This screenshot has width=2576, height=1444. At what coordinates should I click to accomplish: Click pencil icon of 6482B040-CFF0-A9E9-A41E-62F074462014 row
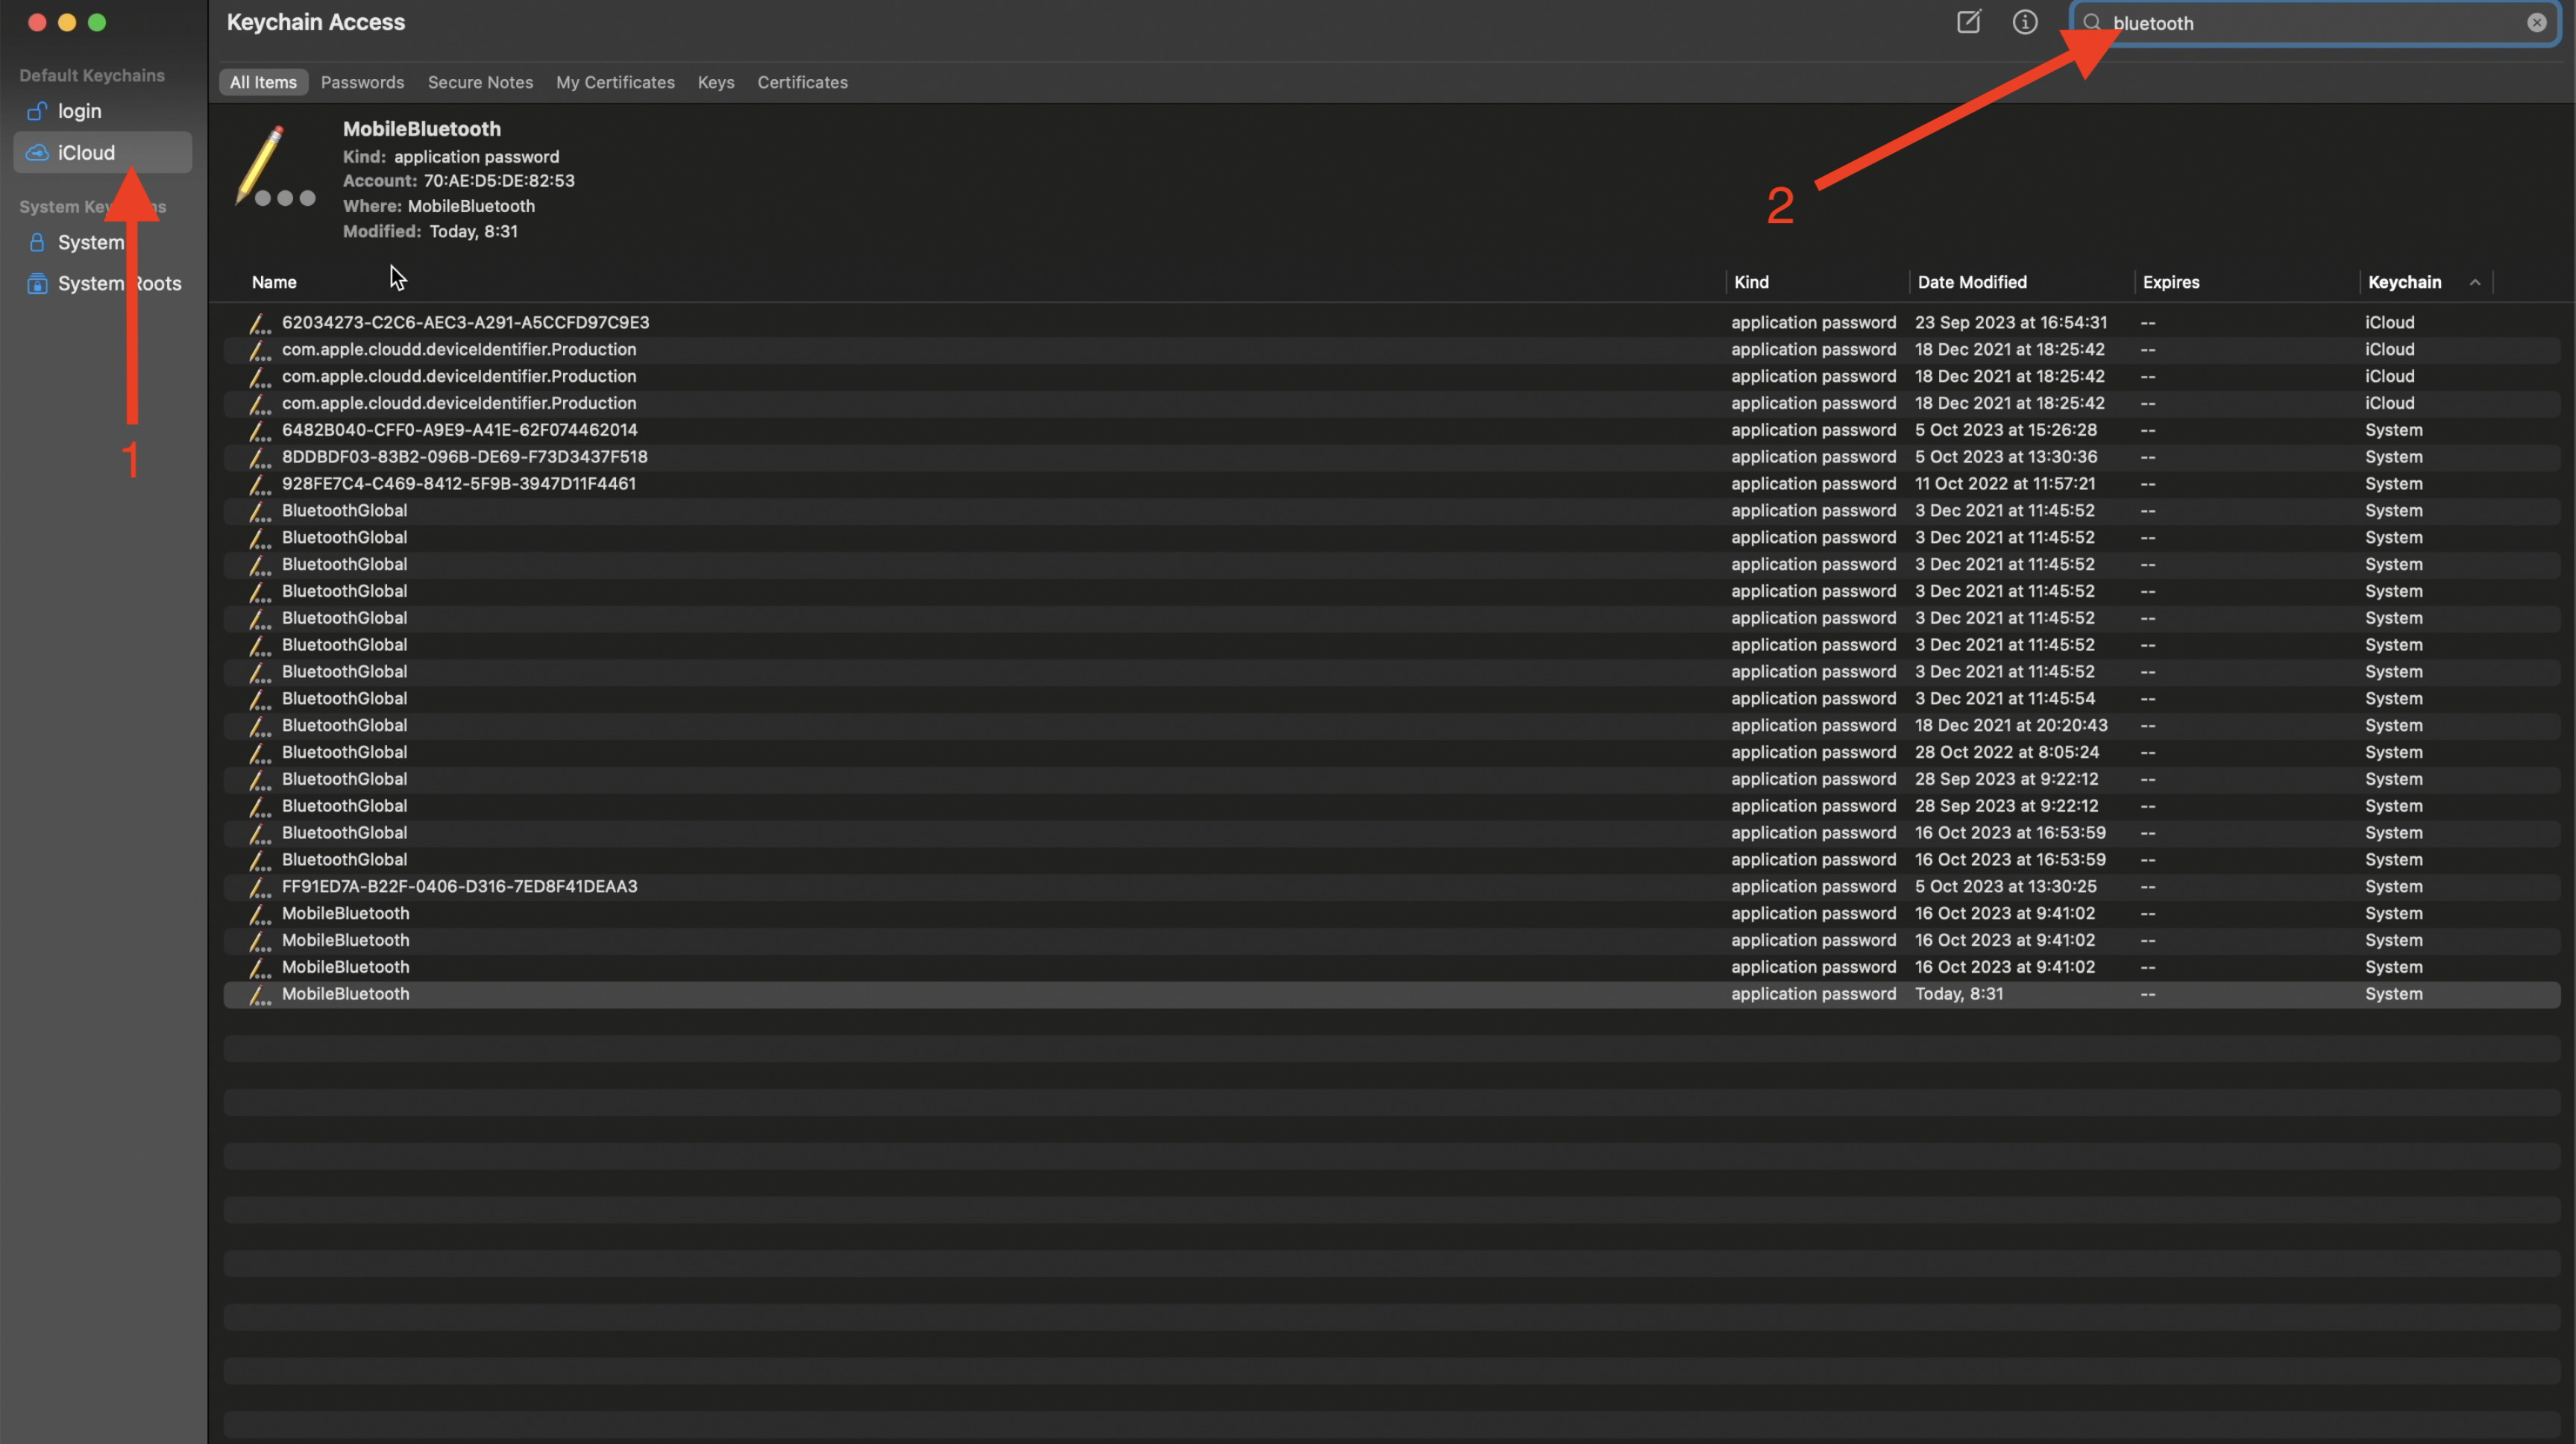260,430
